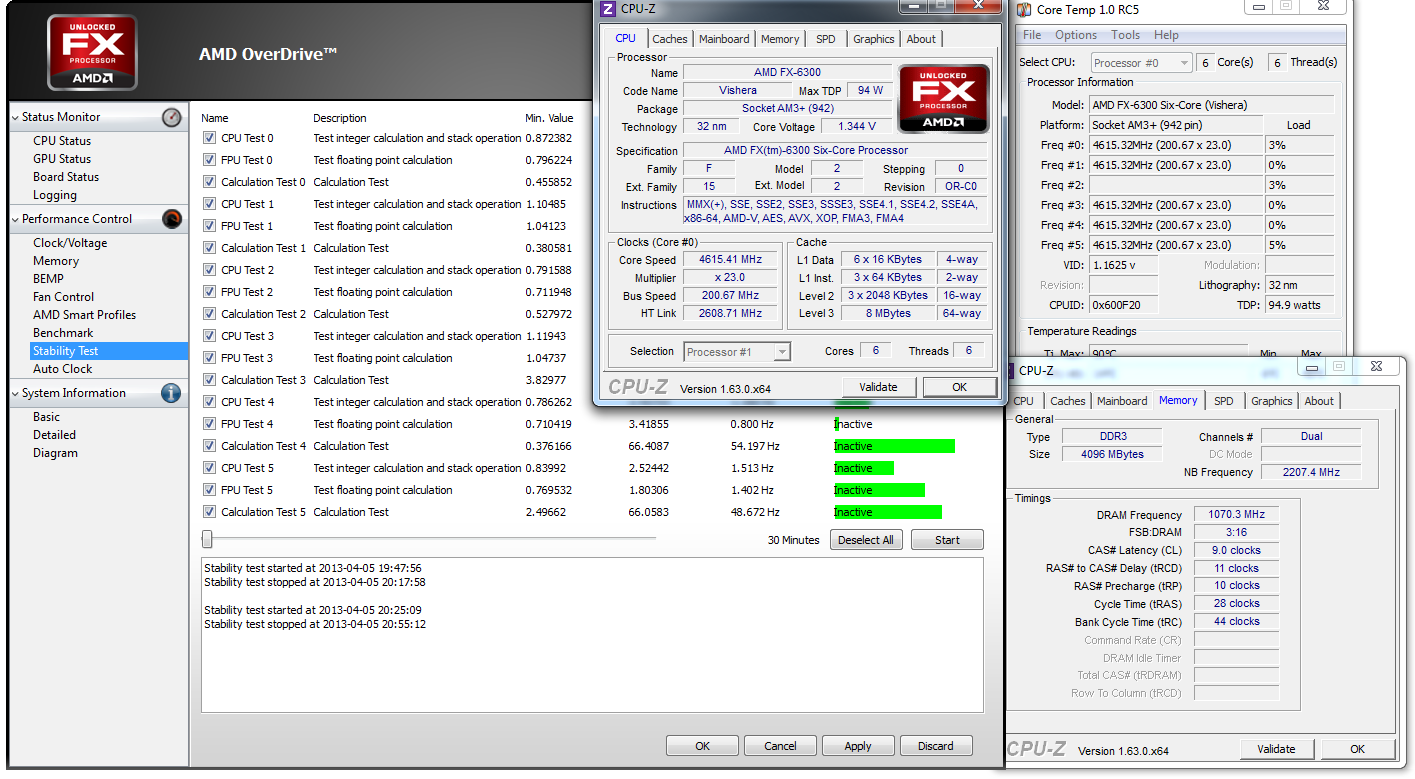Screen dimensions: 1415x779
Task: Open the Auto Clock sidebar item
Action: pyautogui.click(x=63, y=369)
